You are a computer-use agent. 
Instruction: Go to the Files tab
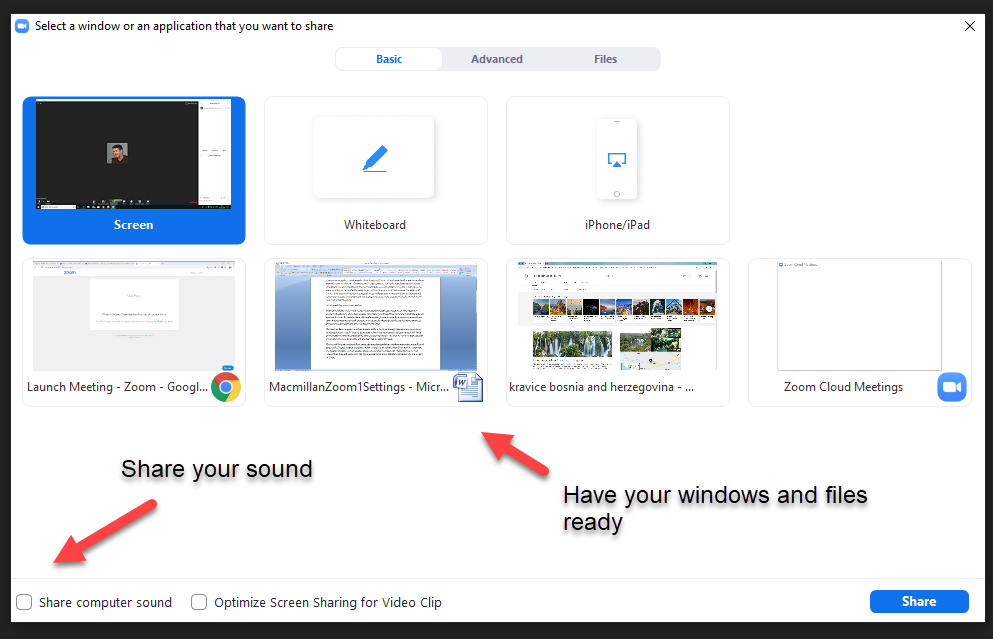[605, 59]
